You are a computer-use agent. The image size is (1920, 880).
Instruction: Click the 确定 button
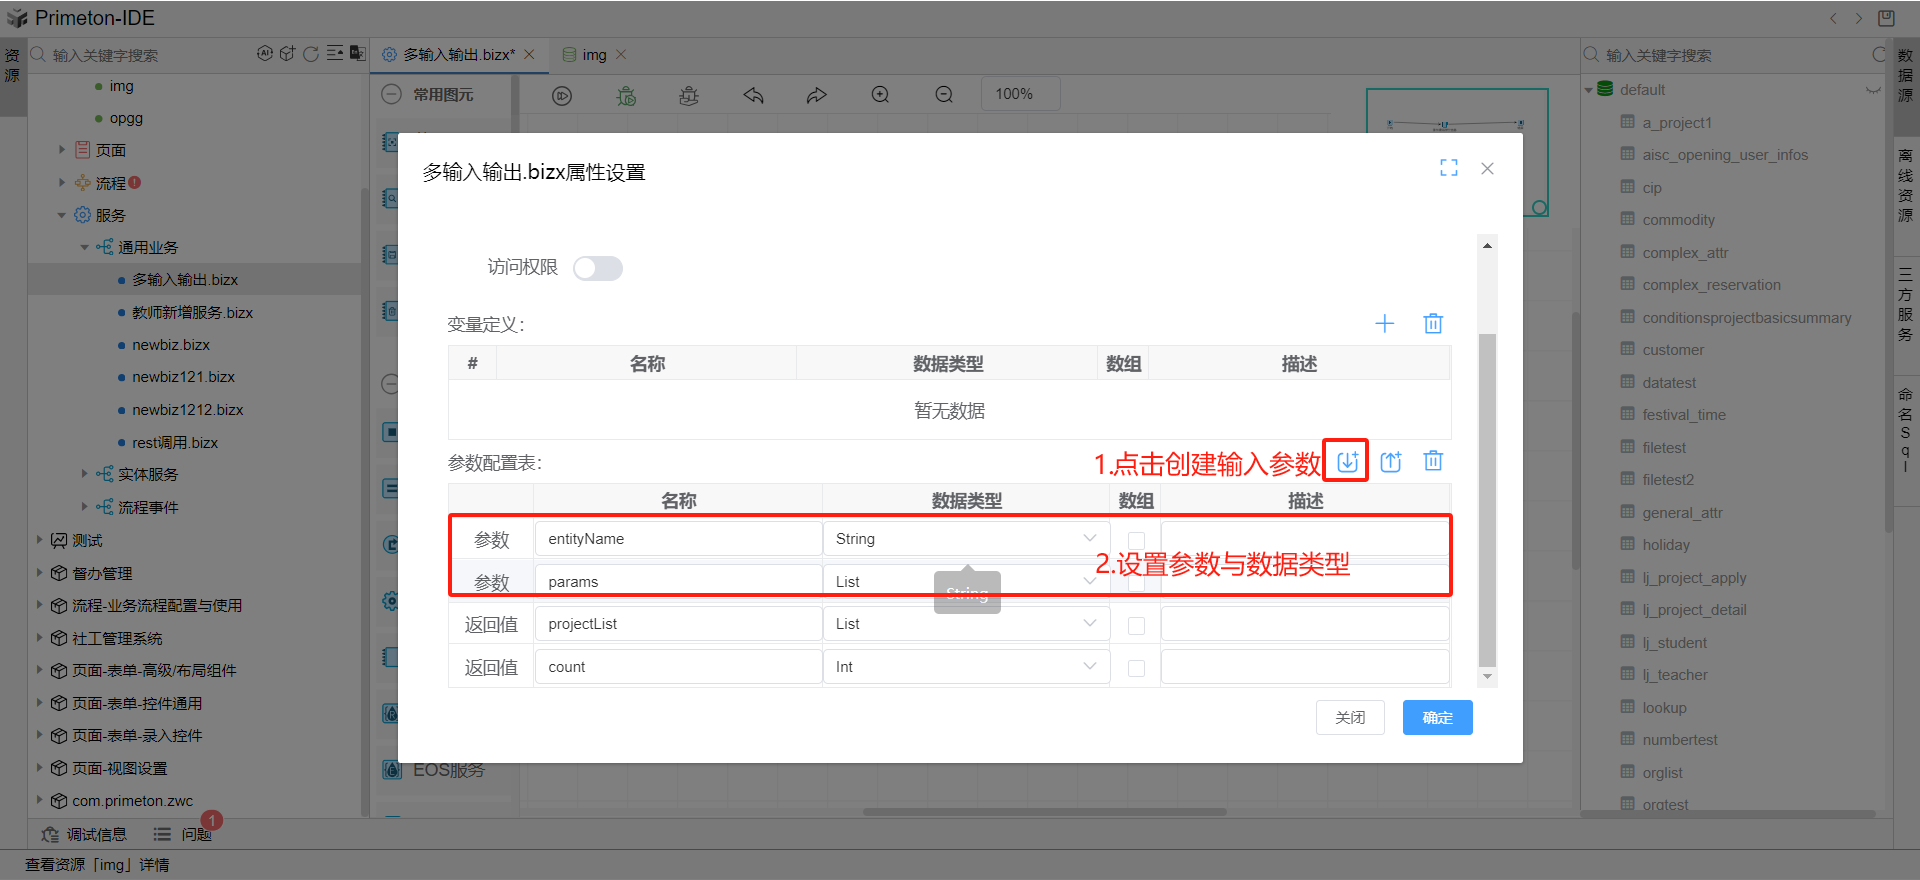coord(1437,718)
